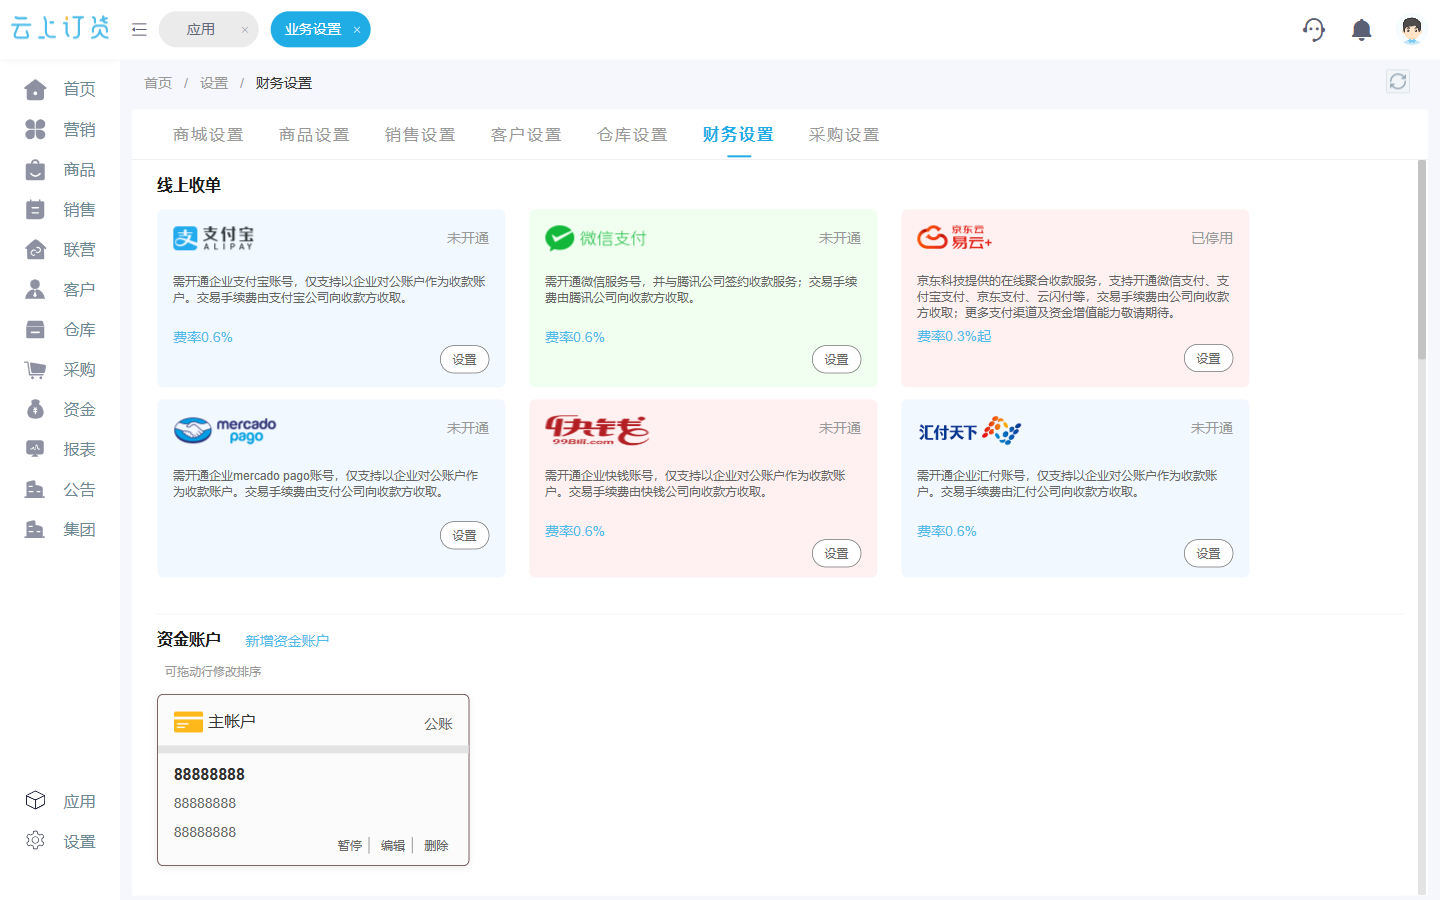The image size is (1440, 900).
Task: Close the 业务设置 tab
Action: [x=356, y=30]
